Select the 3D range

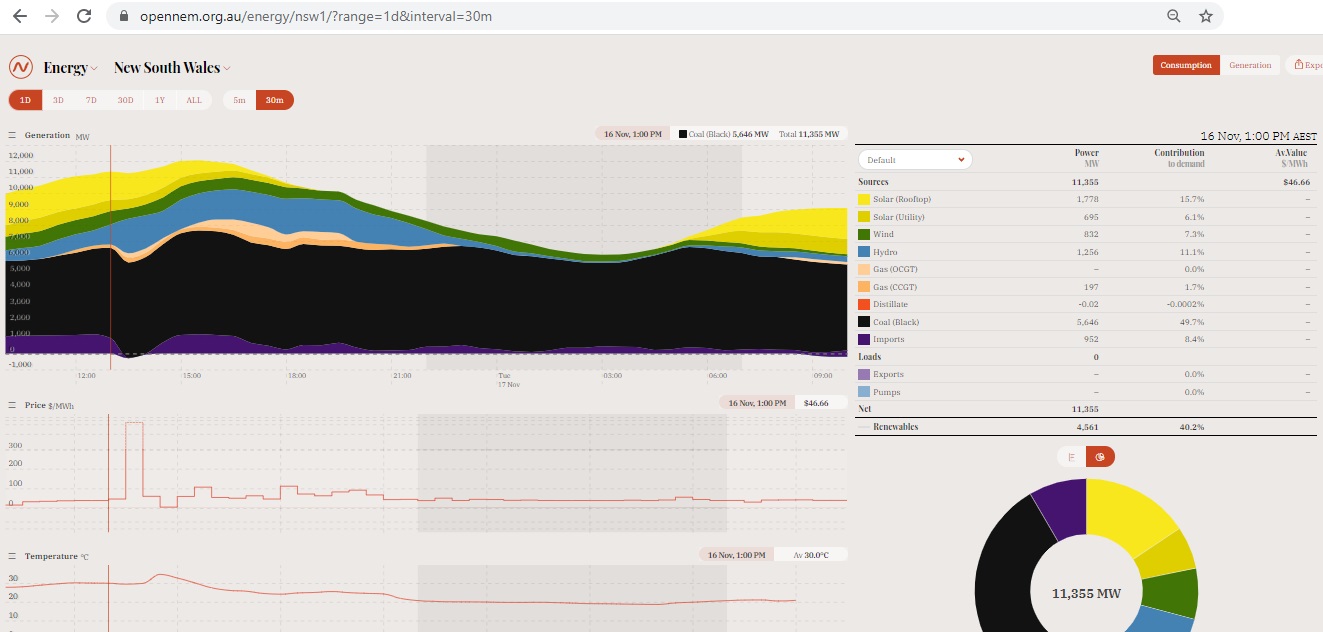click(58, 100)
